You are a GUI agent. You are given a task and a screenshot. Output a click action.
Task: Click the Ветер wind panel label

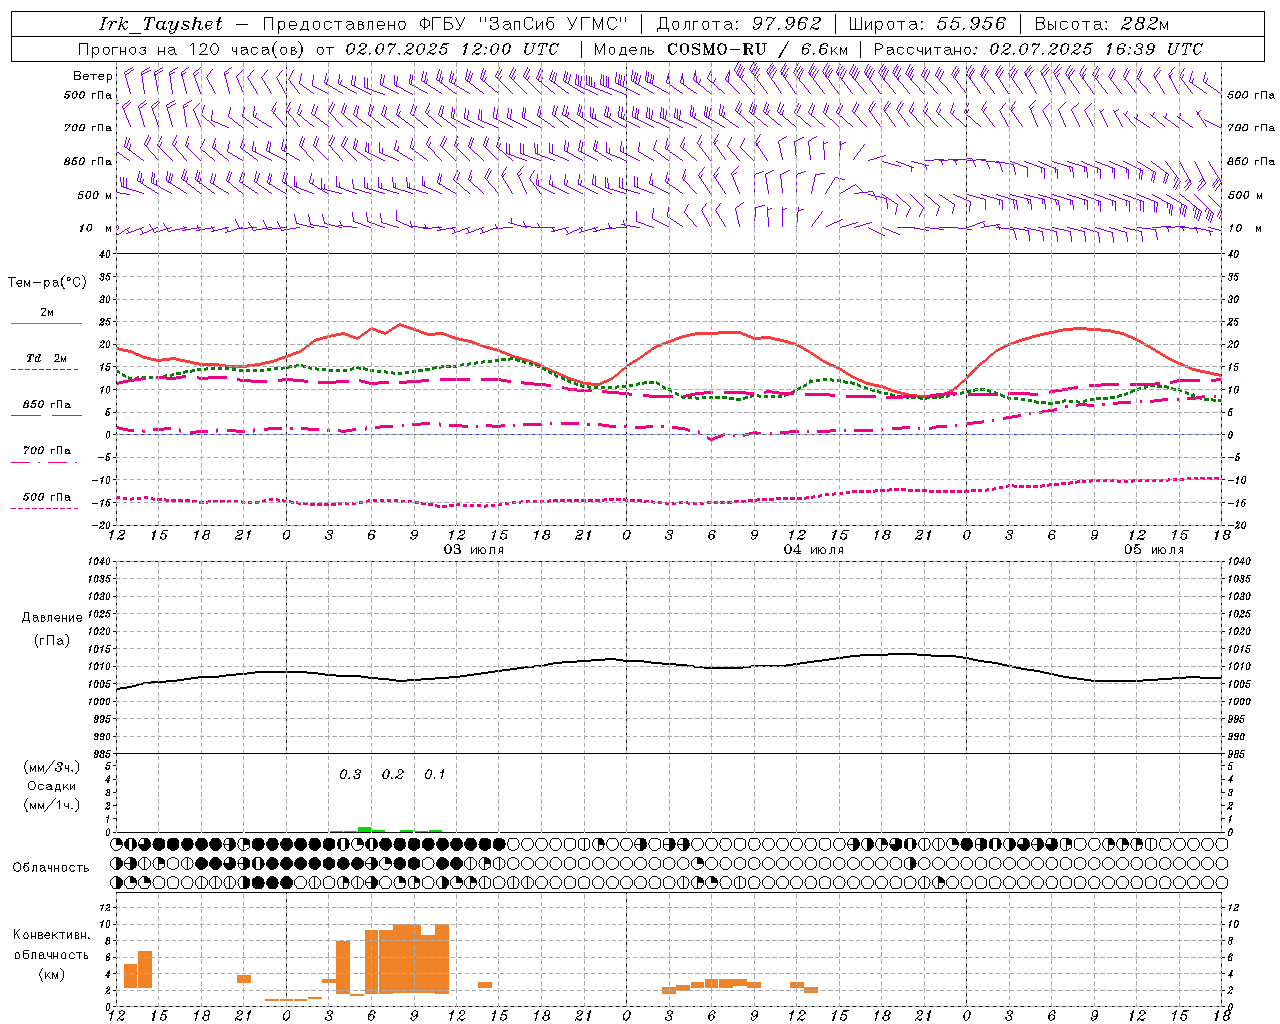93,76
